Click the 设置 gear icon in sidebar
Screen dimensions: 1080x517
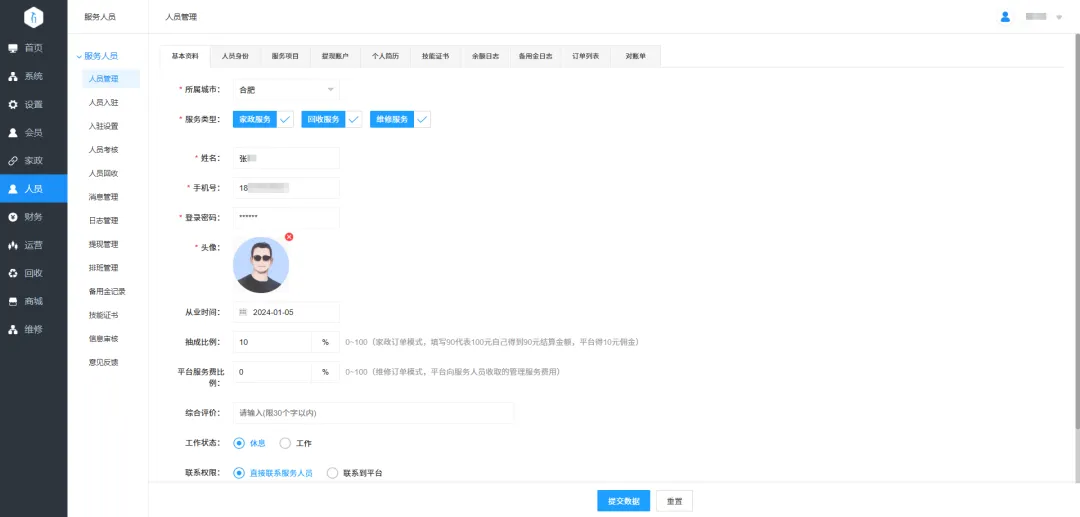coord(13,105)
